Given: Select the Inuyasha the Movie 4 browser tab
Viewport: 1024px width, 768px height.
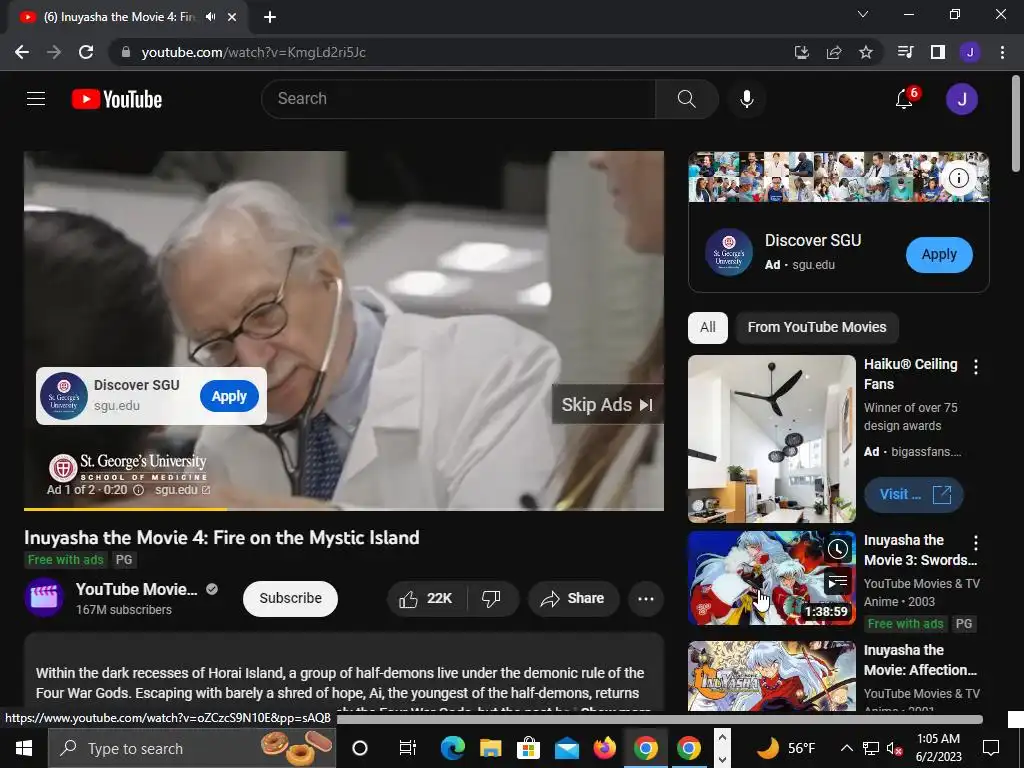Looking at the screenshot, I should 121,17.
